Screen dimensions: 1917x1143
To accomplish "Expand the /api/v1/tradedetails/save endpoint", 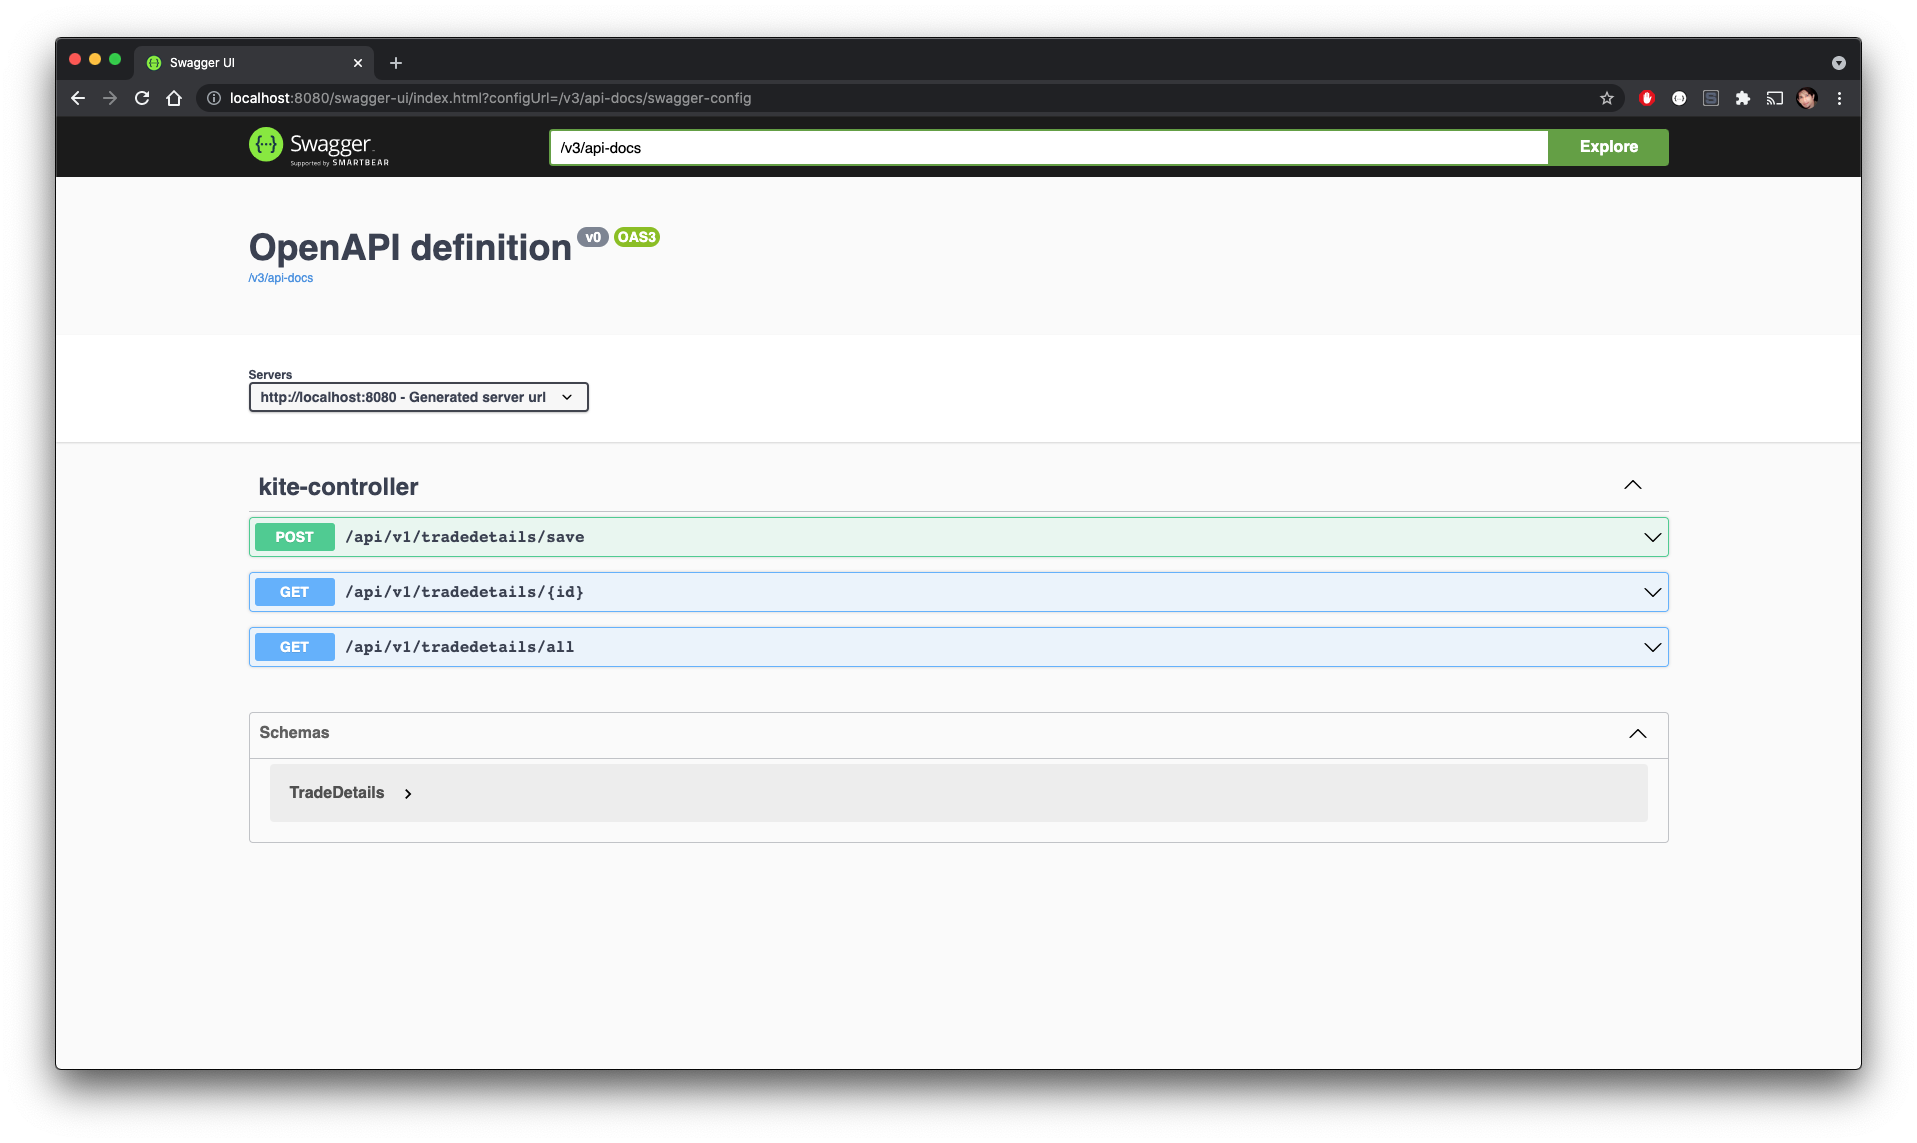I will click(1653, 537).
